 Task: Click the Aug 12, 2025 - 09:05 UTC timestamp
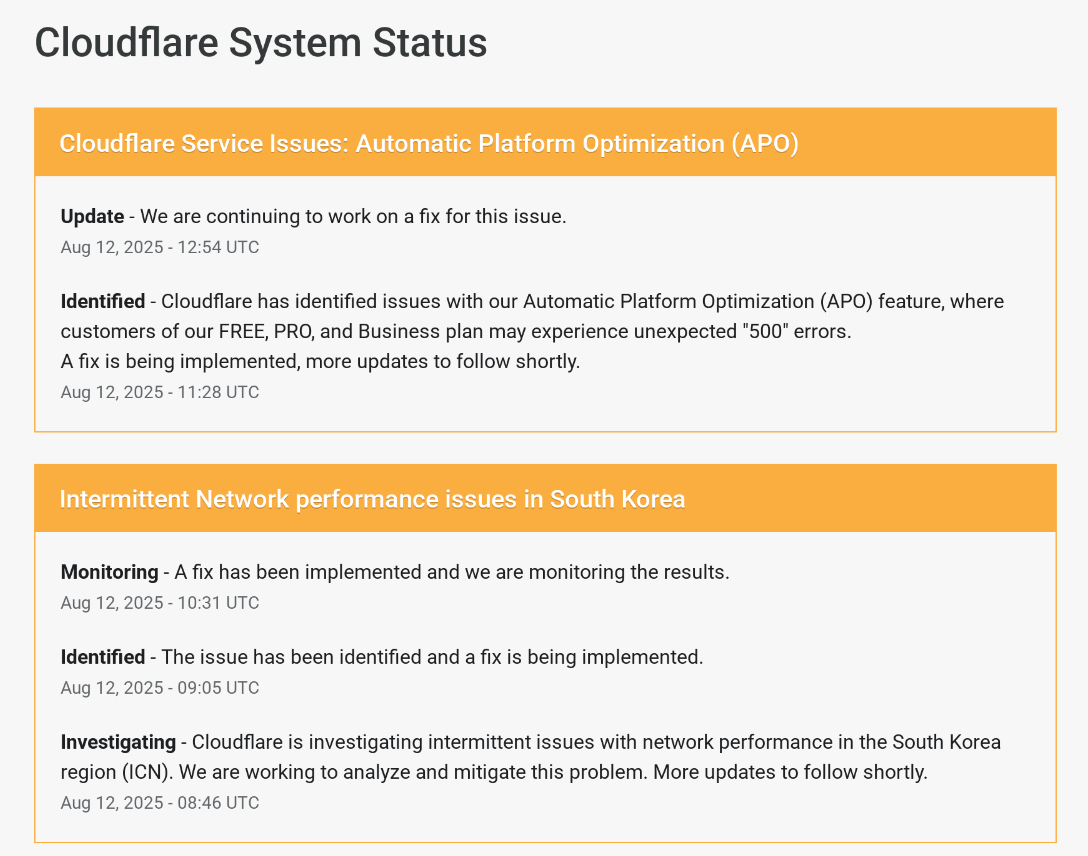click(160, 688)
